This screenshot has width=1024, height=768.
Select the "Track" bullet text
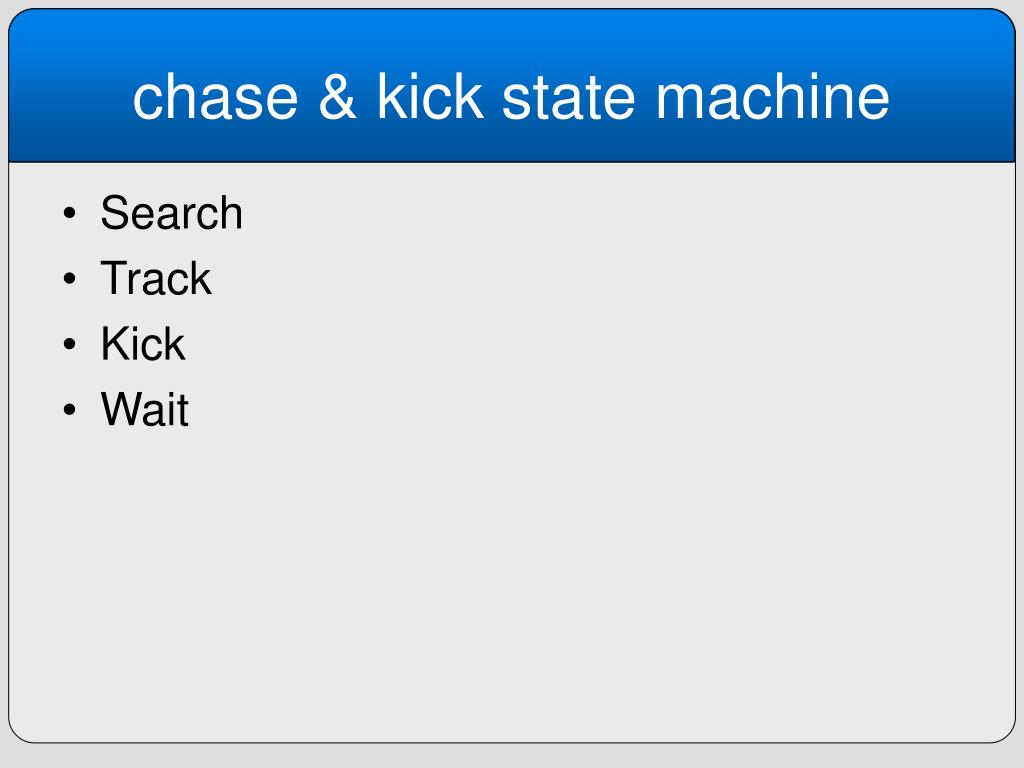coord(155,278)
